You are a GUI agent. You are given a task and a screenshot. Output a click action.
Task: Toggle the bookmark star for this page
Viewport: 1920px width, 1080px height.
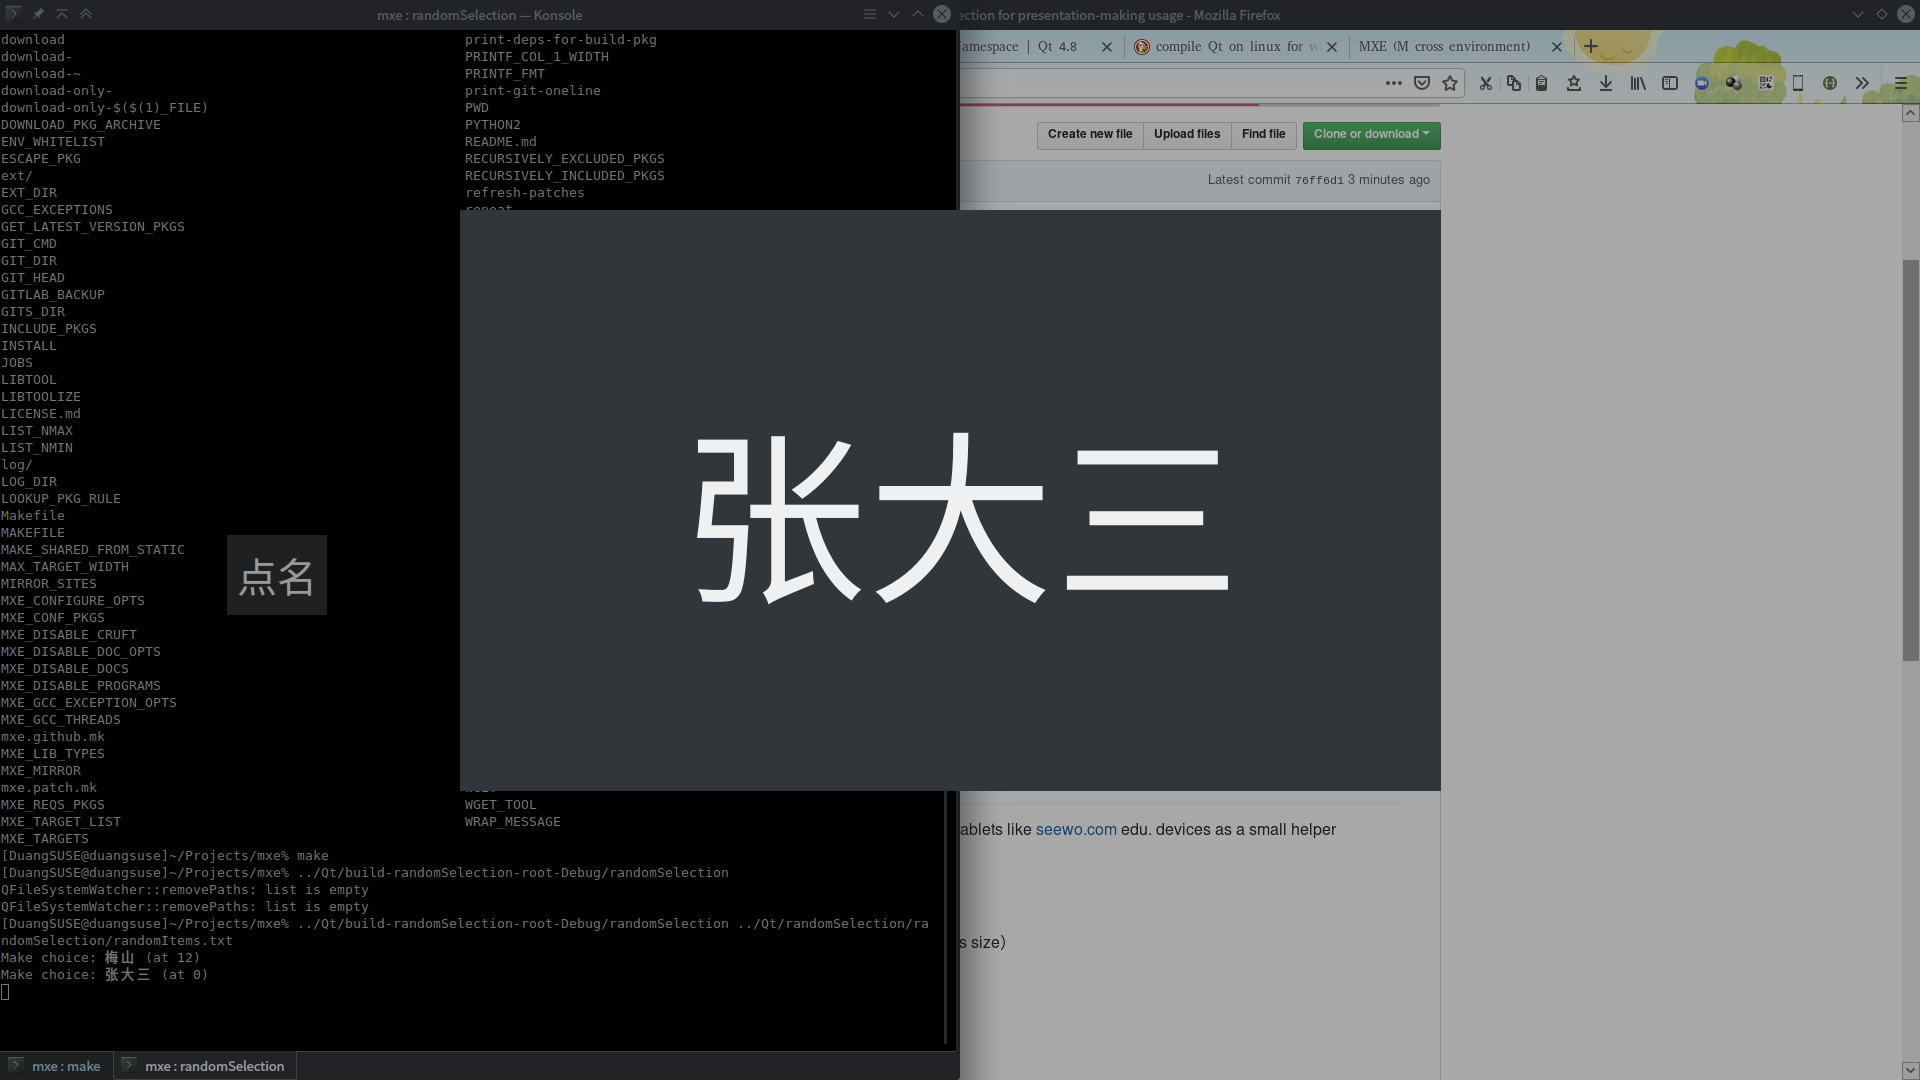coord(1450,84)
